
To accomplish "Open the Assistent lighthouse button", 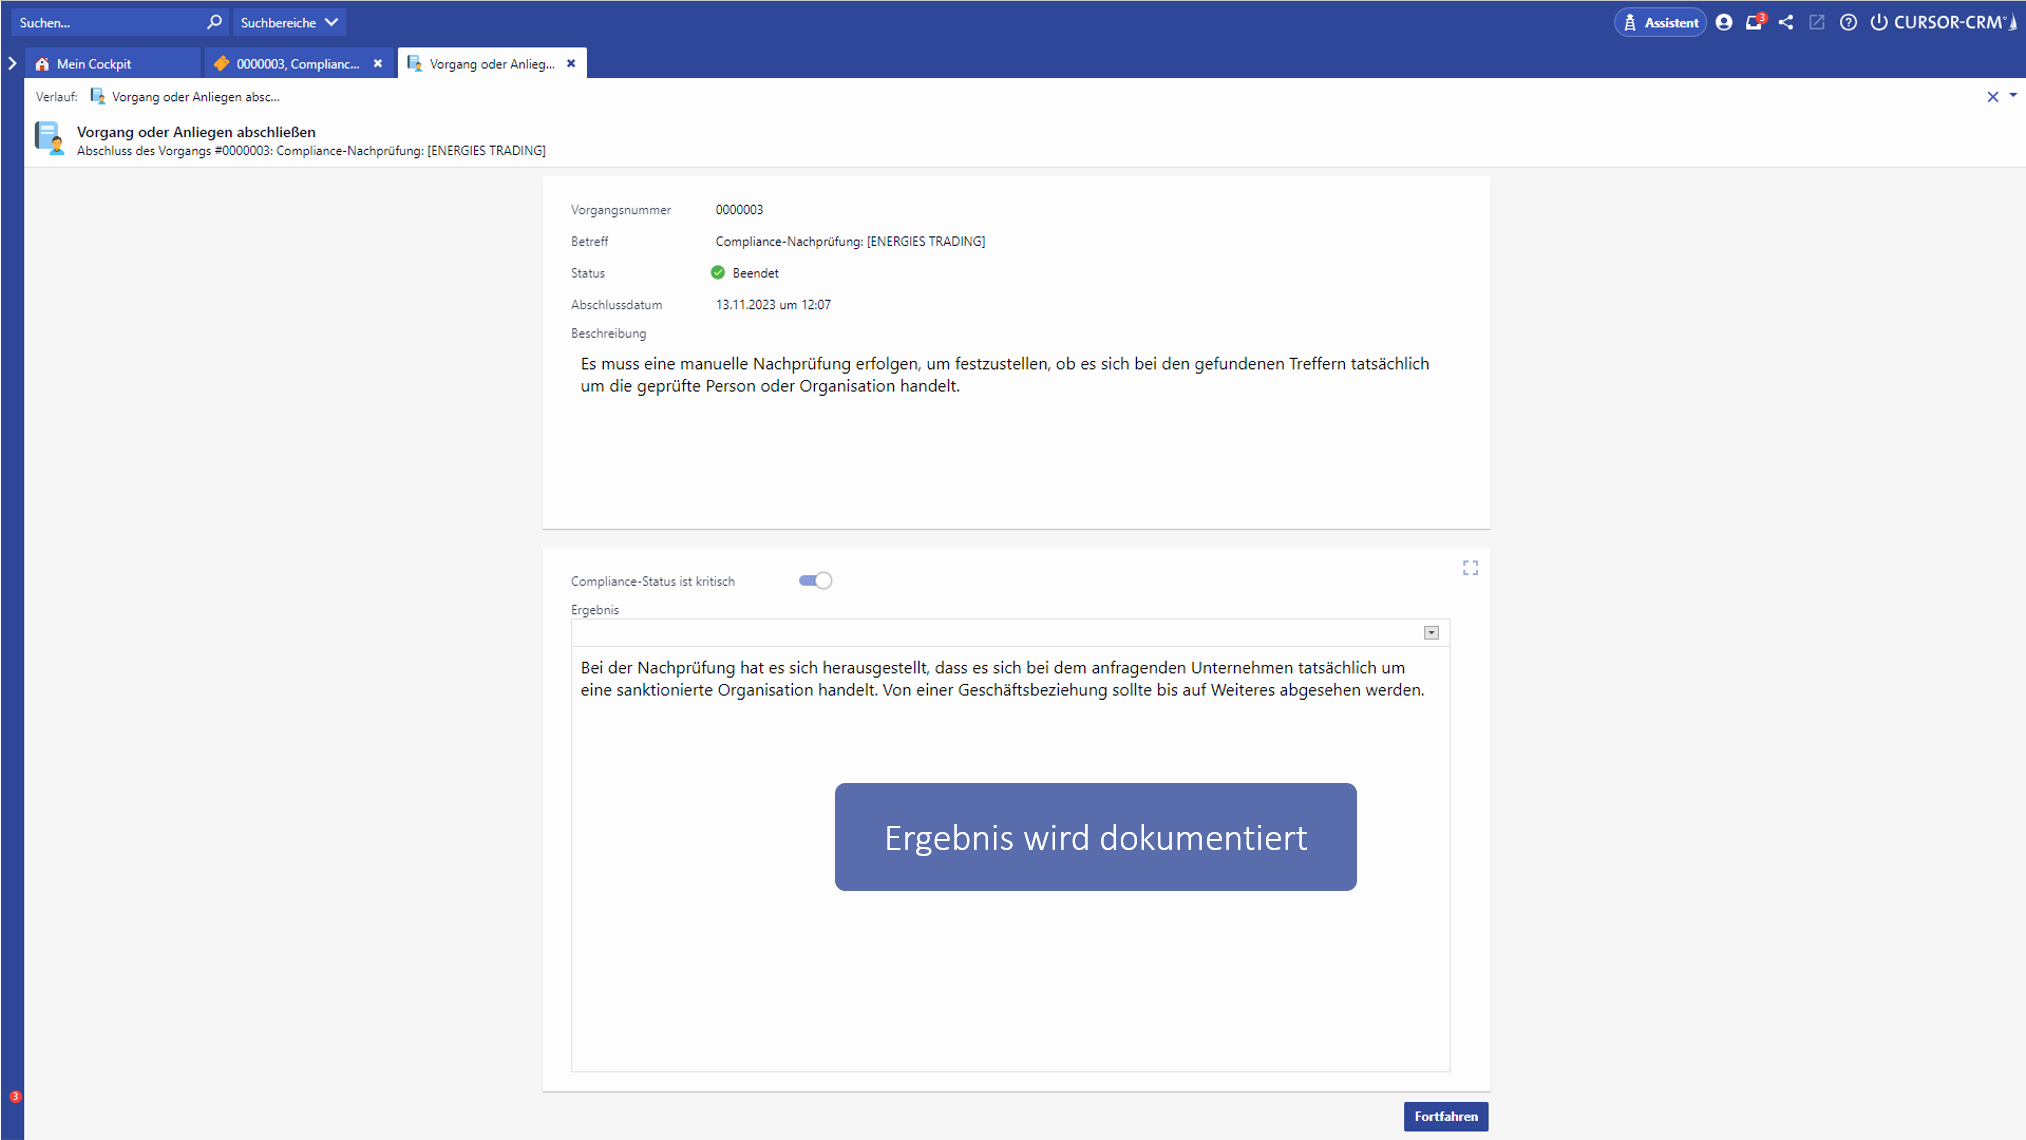I will click(x=1660, y=22).
